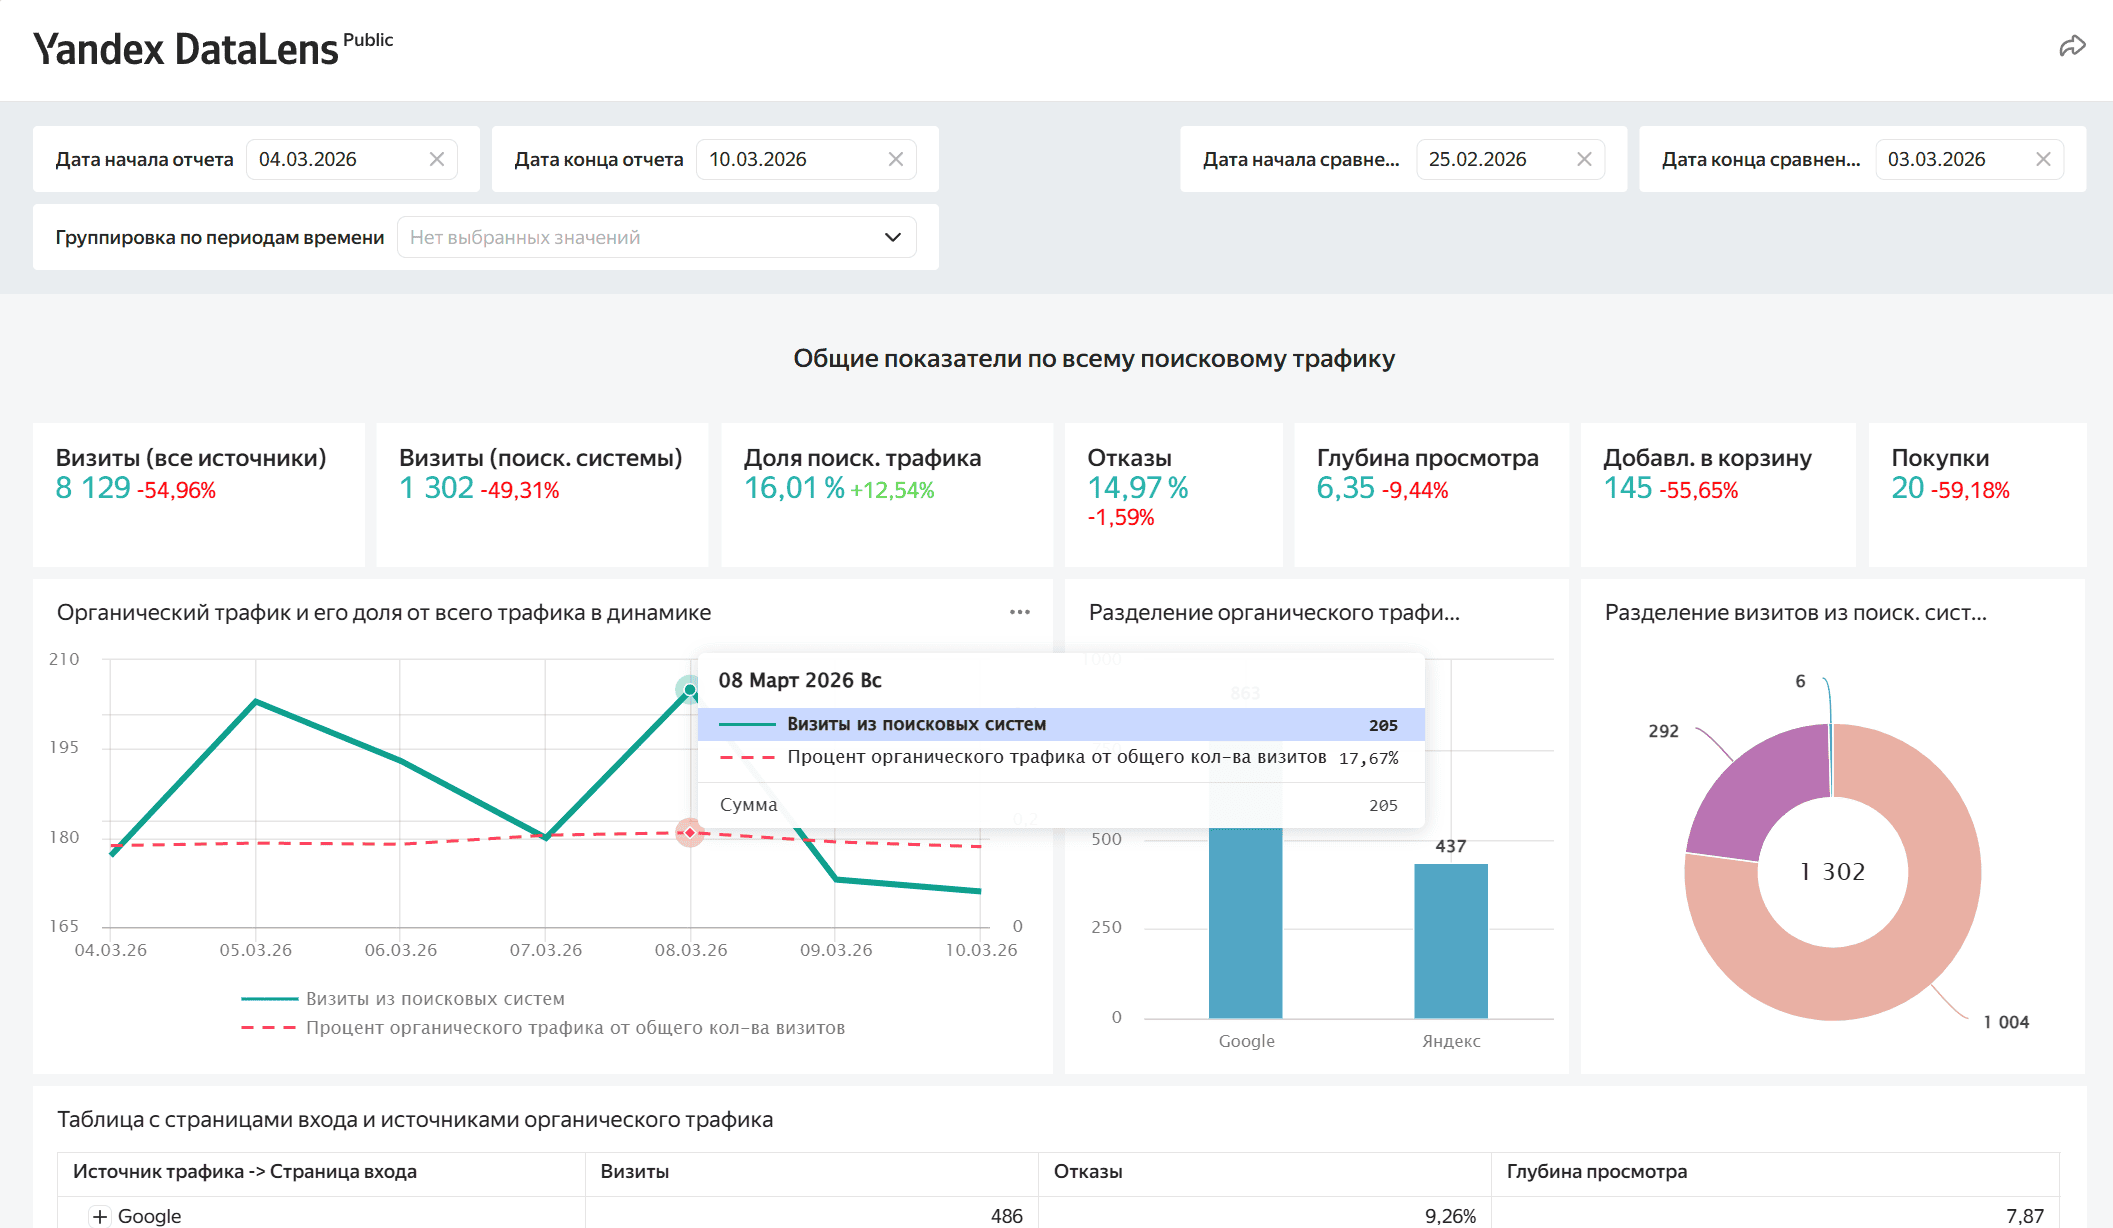This screenshot has width=2113, height=1228.
Task: Click the Yandex DataLens logo
Action: tap(186, 49)
